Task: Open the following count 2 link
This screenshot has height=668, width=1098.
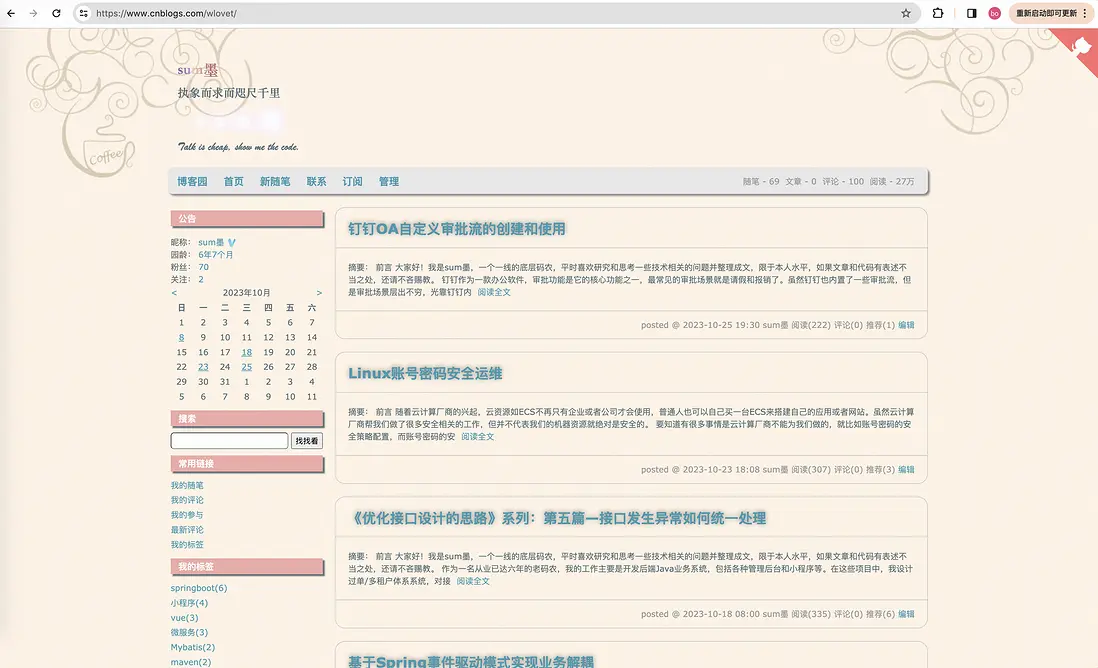Action: pyautogui.click(x=200, y=279)
